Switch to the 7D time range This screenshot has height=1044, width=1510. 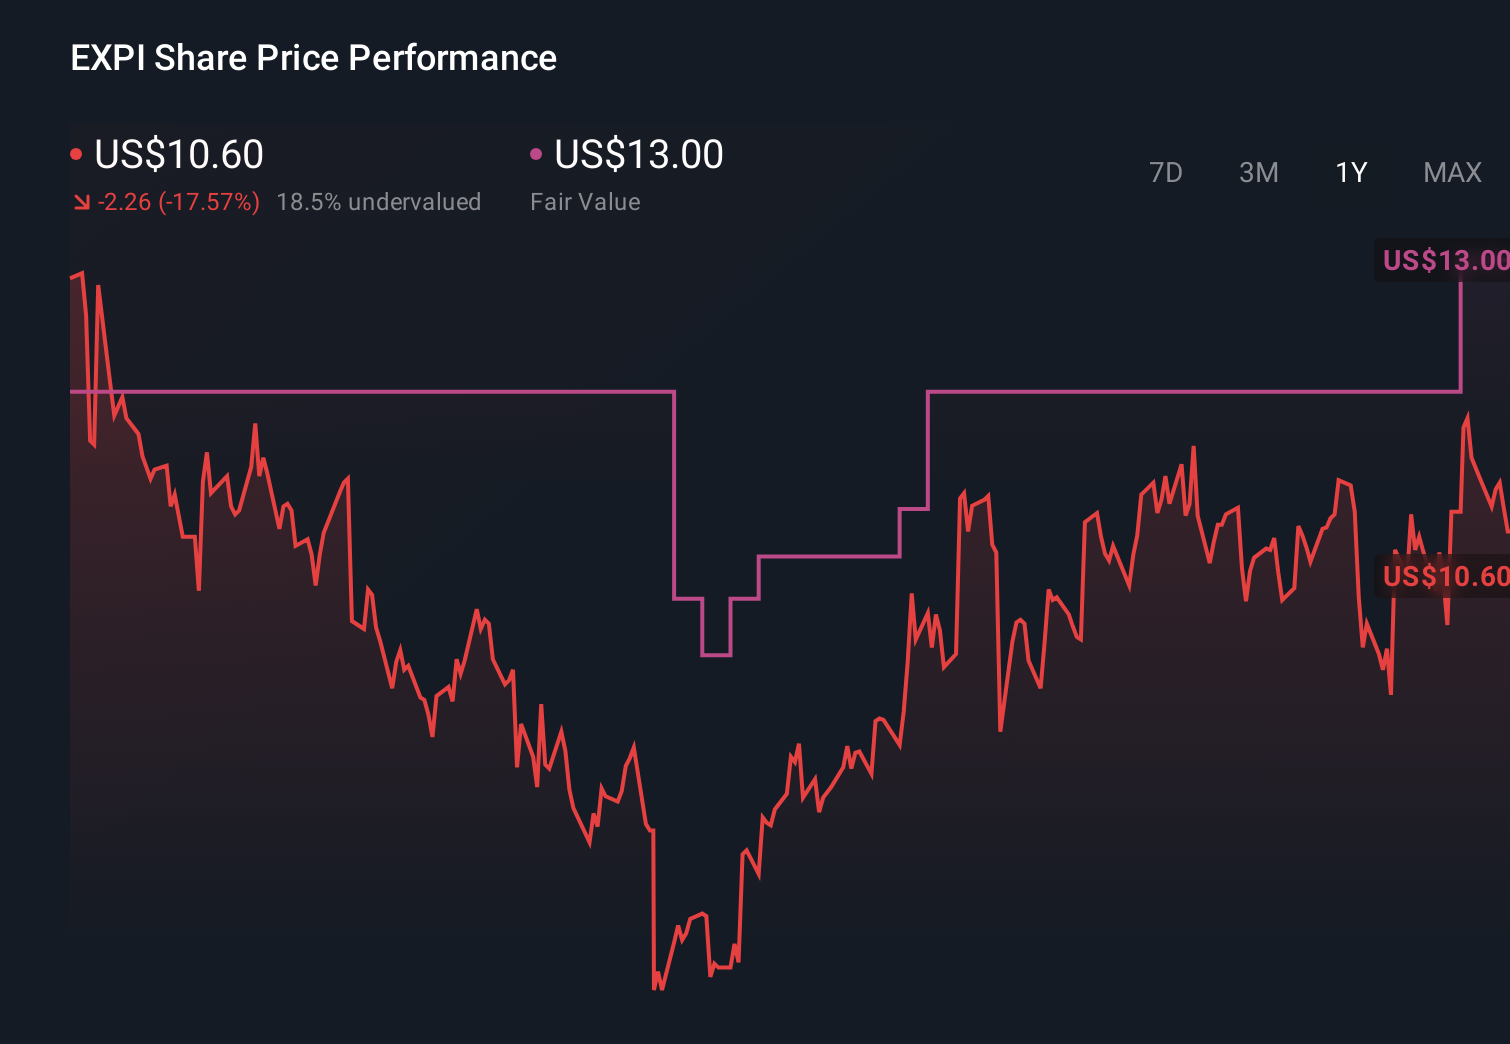(1166, 172)
